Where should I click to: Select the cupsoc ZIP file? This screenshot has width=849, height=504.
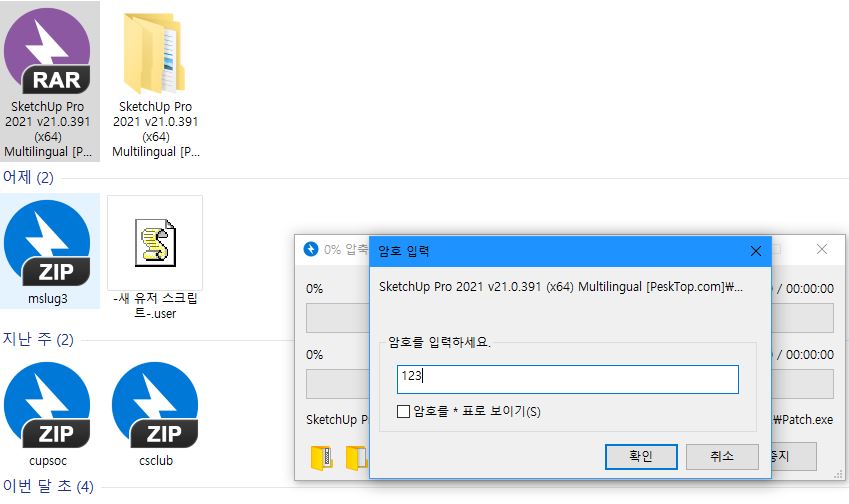(x=48, y=414)
